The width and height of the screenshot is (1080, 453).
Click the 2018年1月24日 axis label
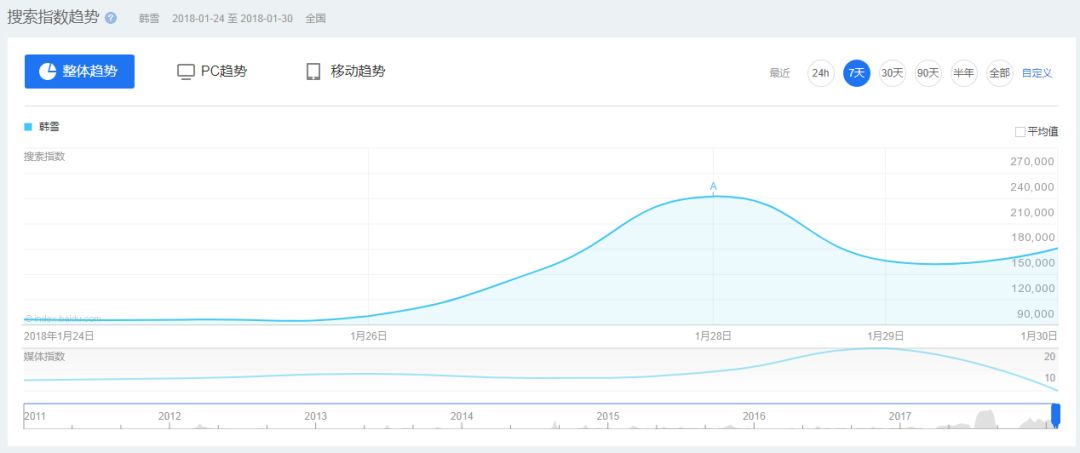pos(59,336)
